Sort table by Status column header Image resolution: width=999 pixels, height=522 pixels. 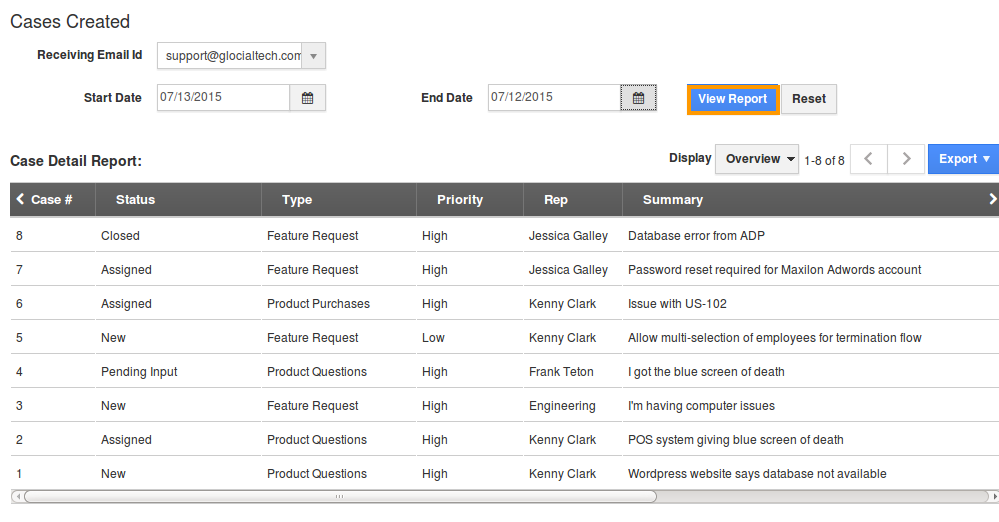(x=136, y=199)
